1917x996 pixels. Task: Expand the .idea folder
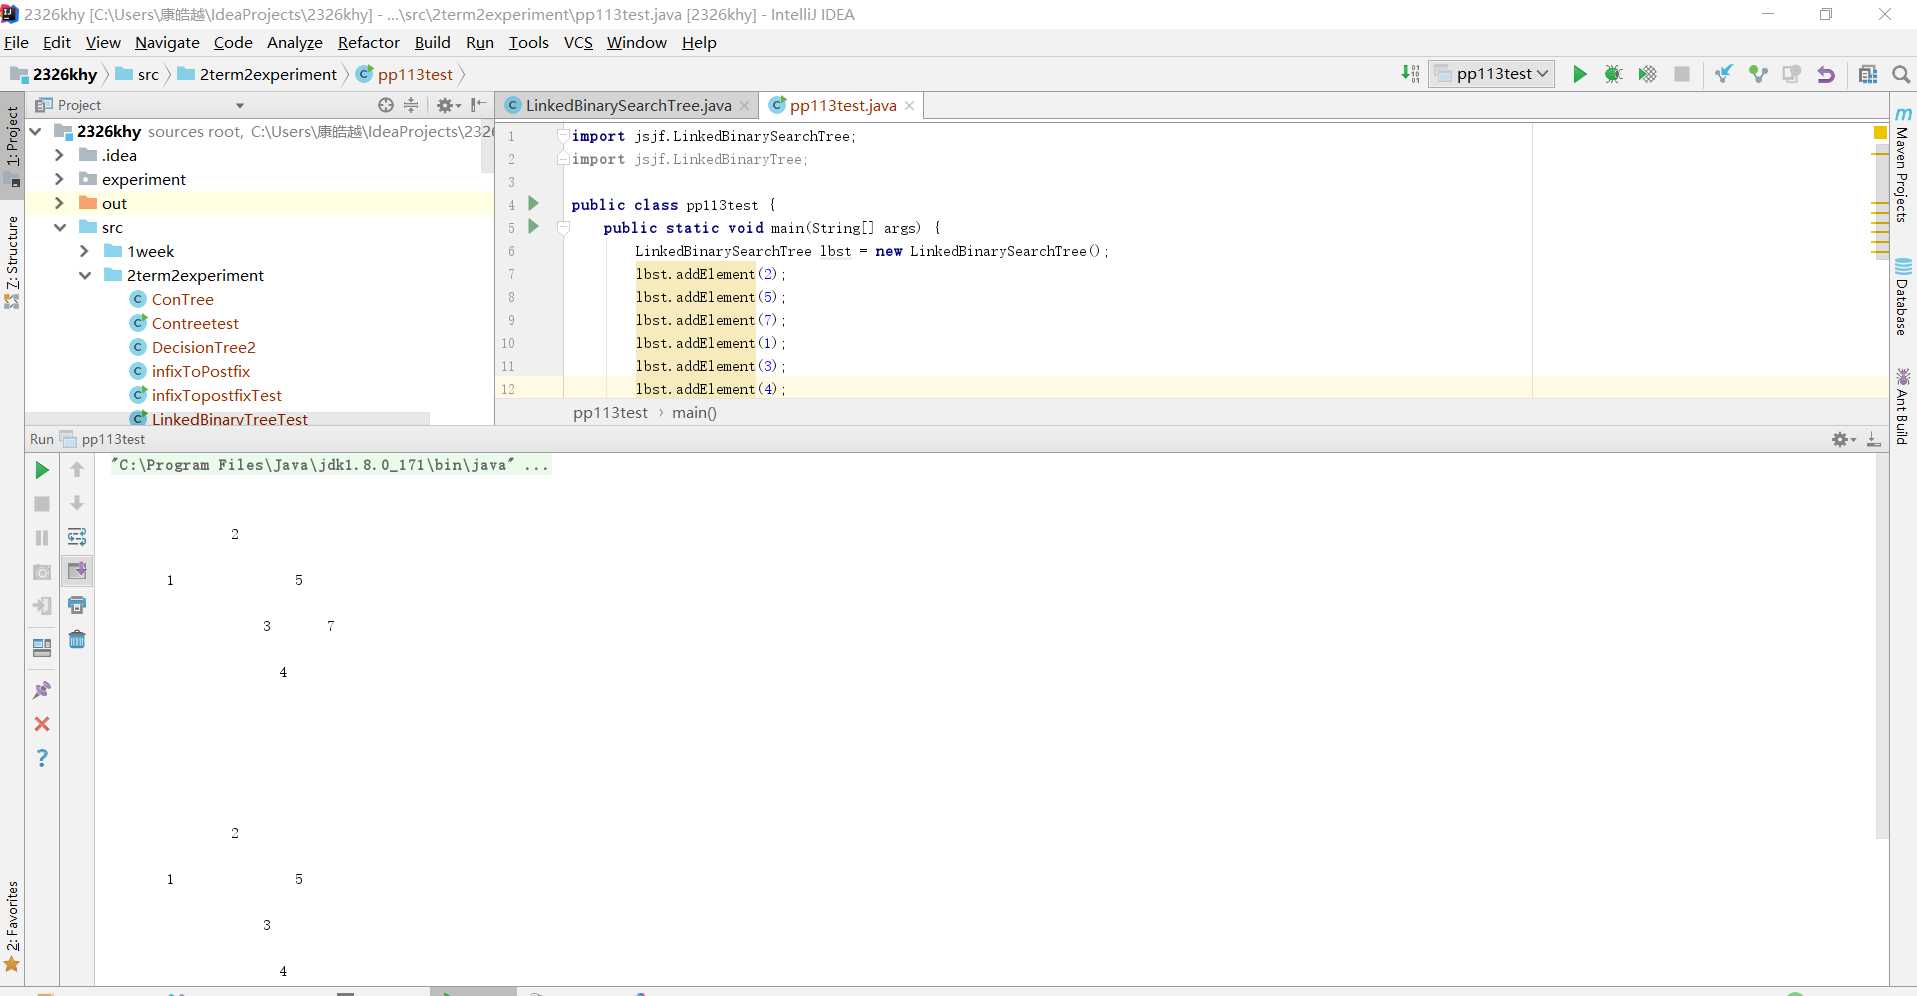(x=59, y=155)
